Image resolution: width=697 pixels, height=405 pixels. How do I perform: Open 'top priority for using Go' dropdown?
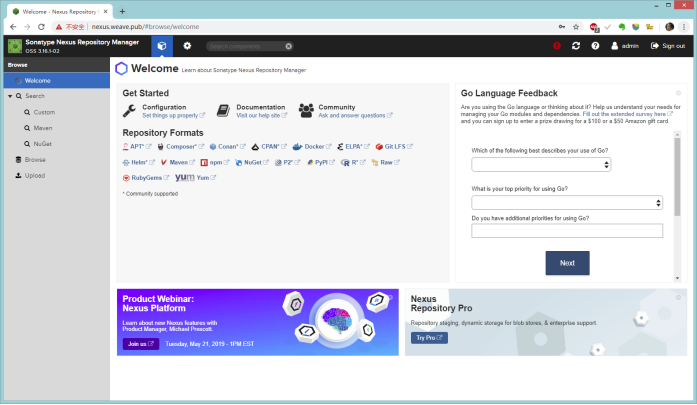tap(567, 203)
